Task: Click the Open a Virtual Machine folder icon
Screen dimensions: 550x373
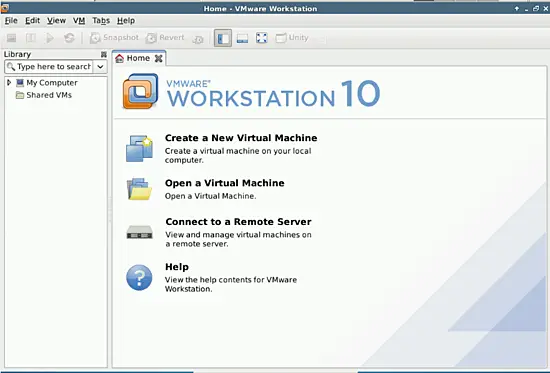Action: coord(139,189)
